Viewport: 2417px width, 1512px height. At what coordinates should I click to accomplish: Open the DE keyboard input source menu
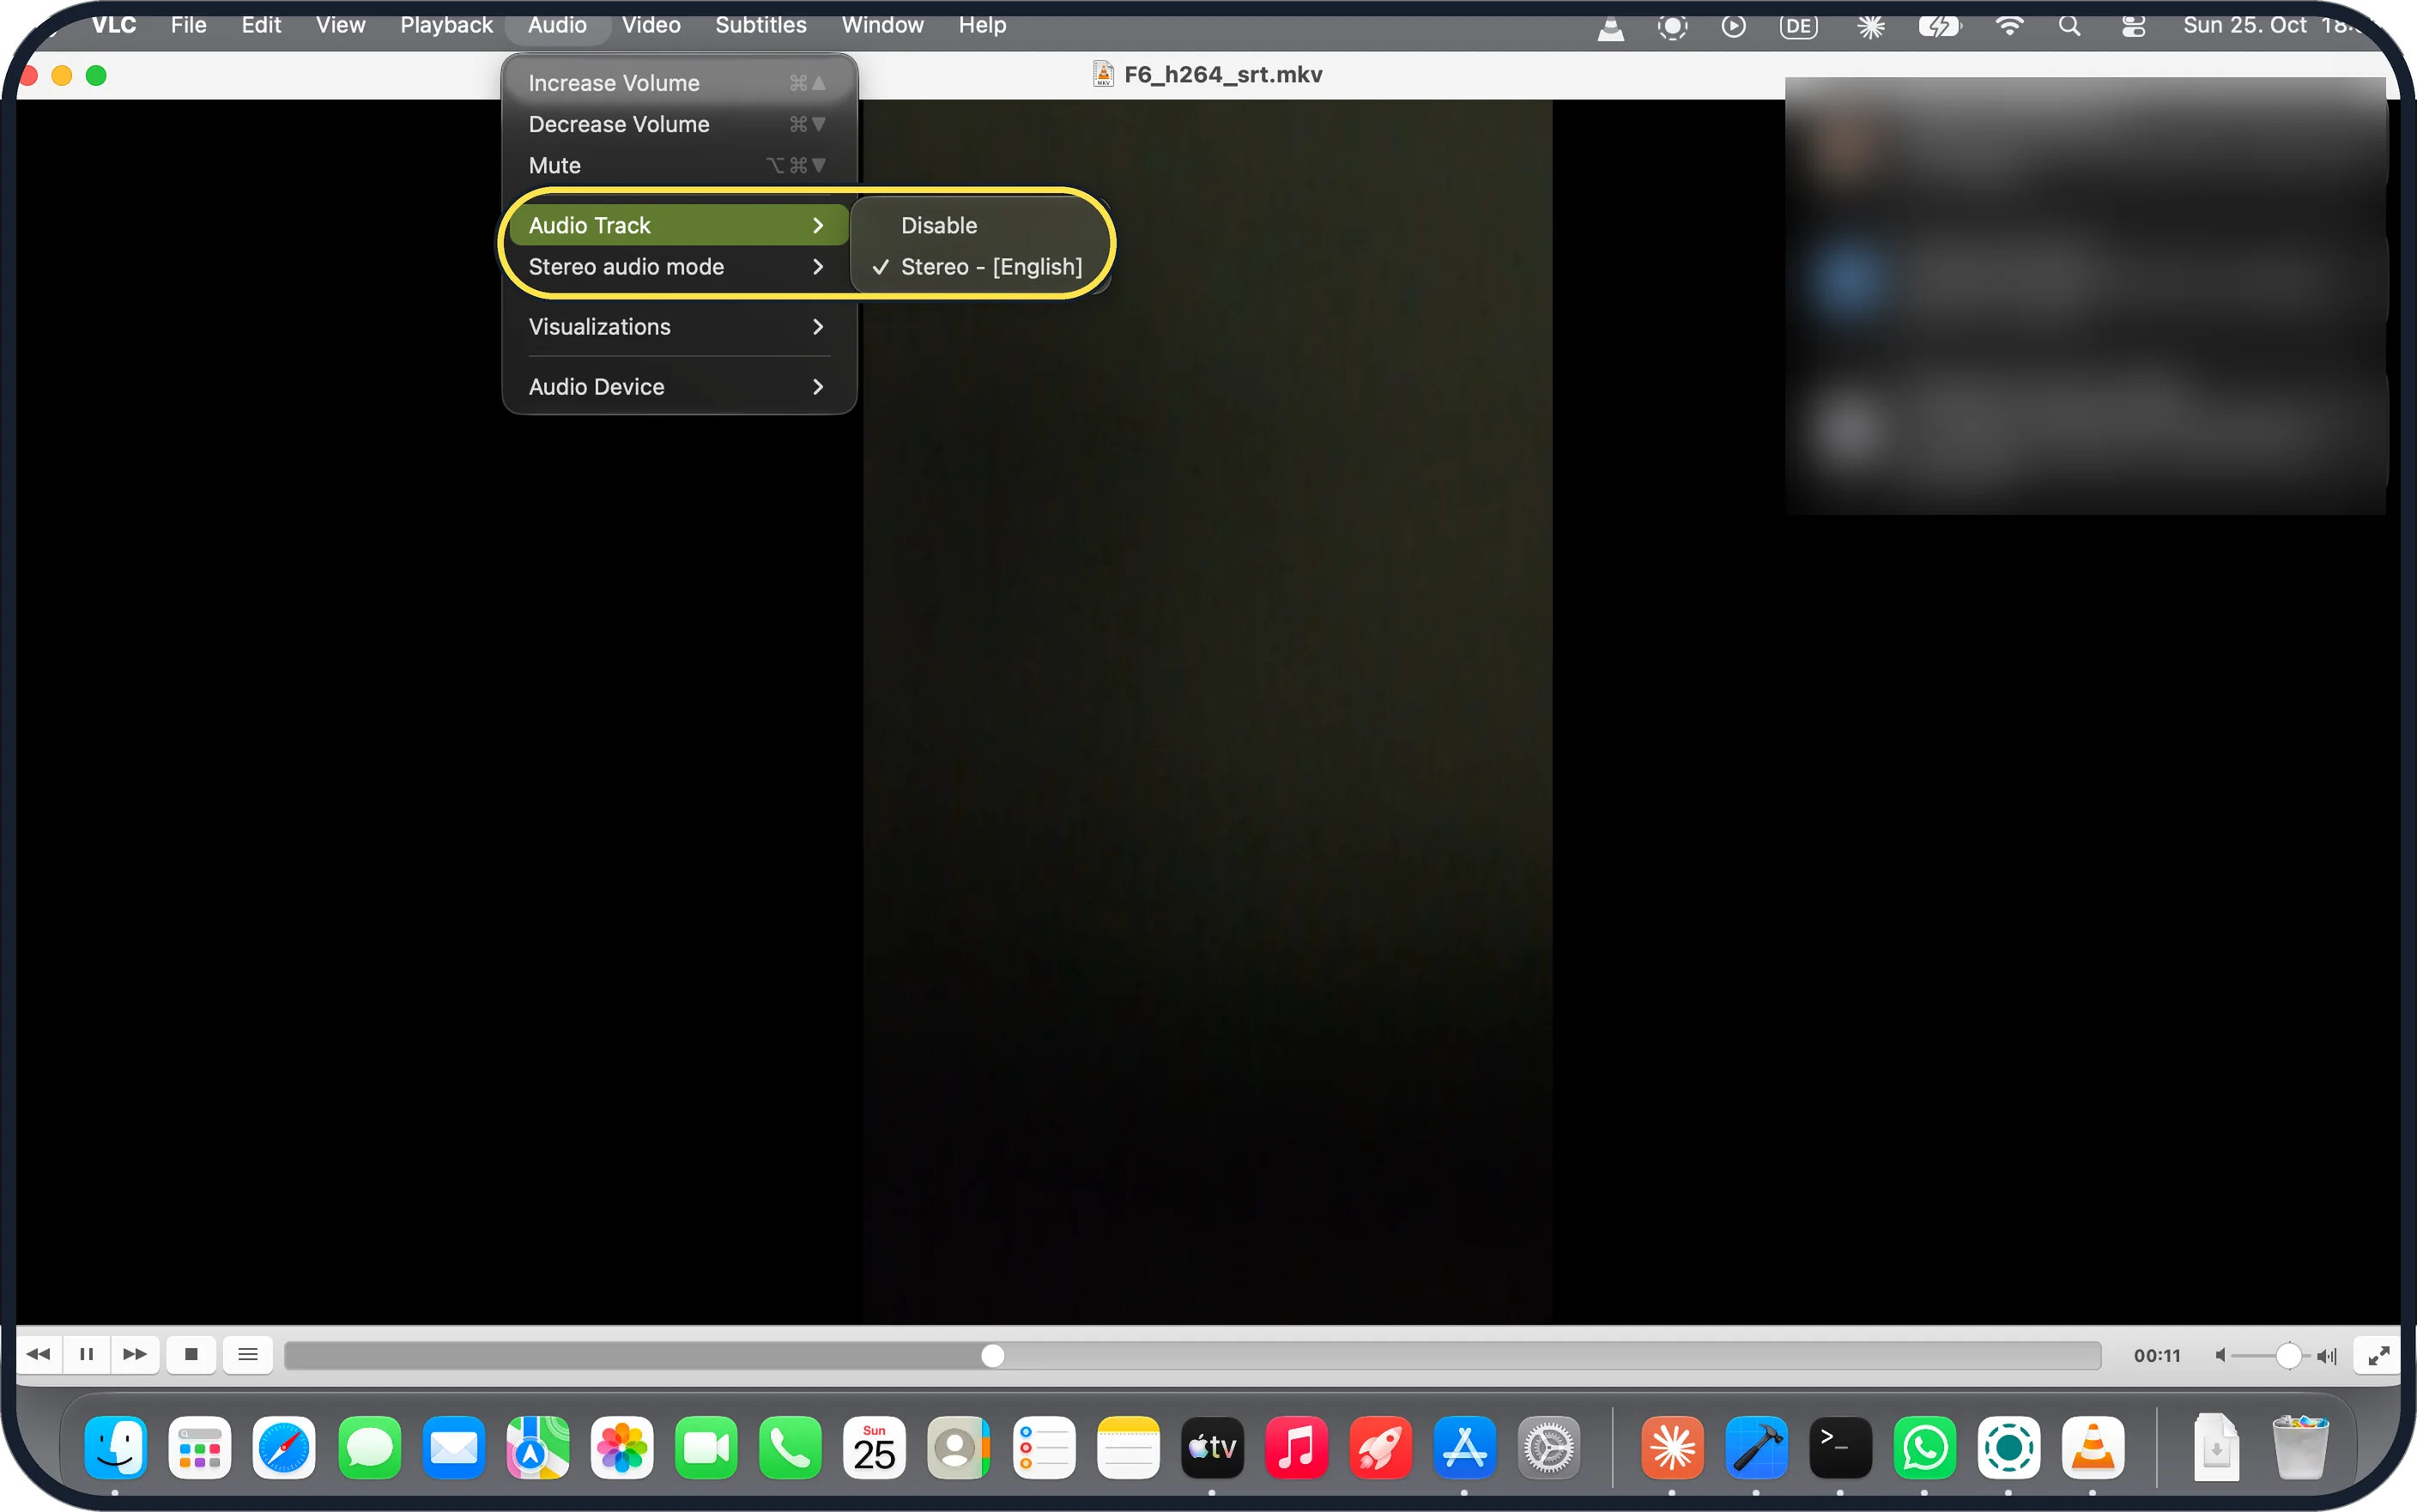click(1798, 27)
